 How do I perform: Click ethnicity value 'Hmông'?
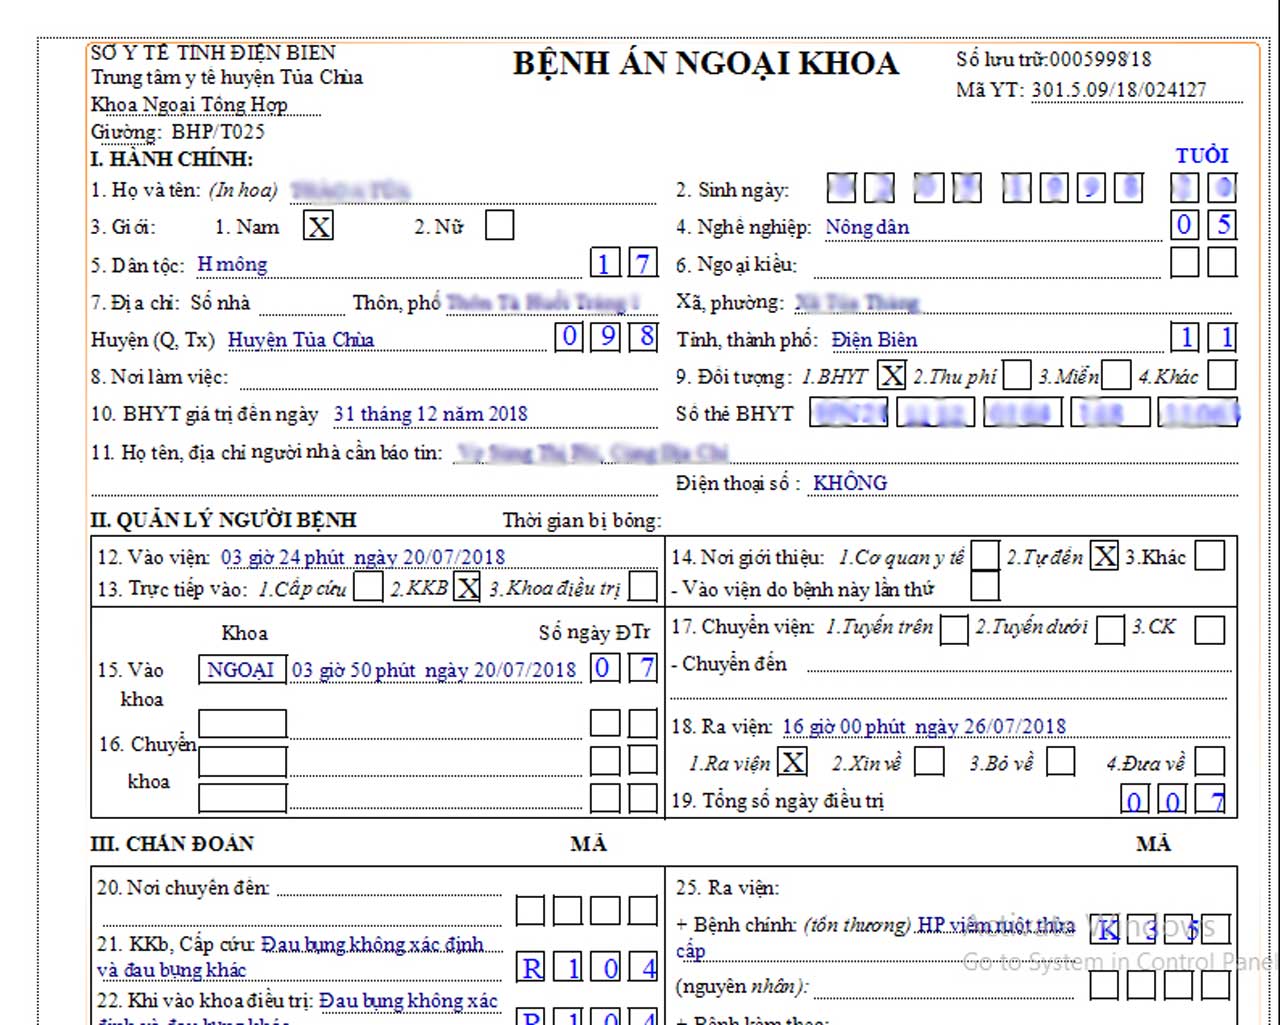pos(232,264)
